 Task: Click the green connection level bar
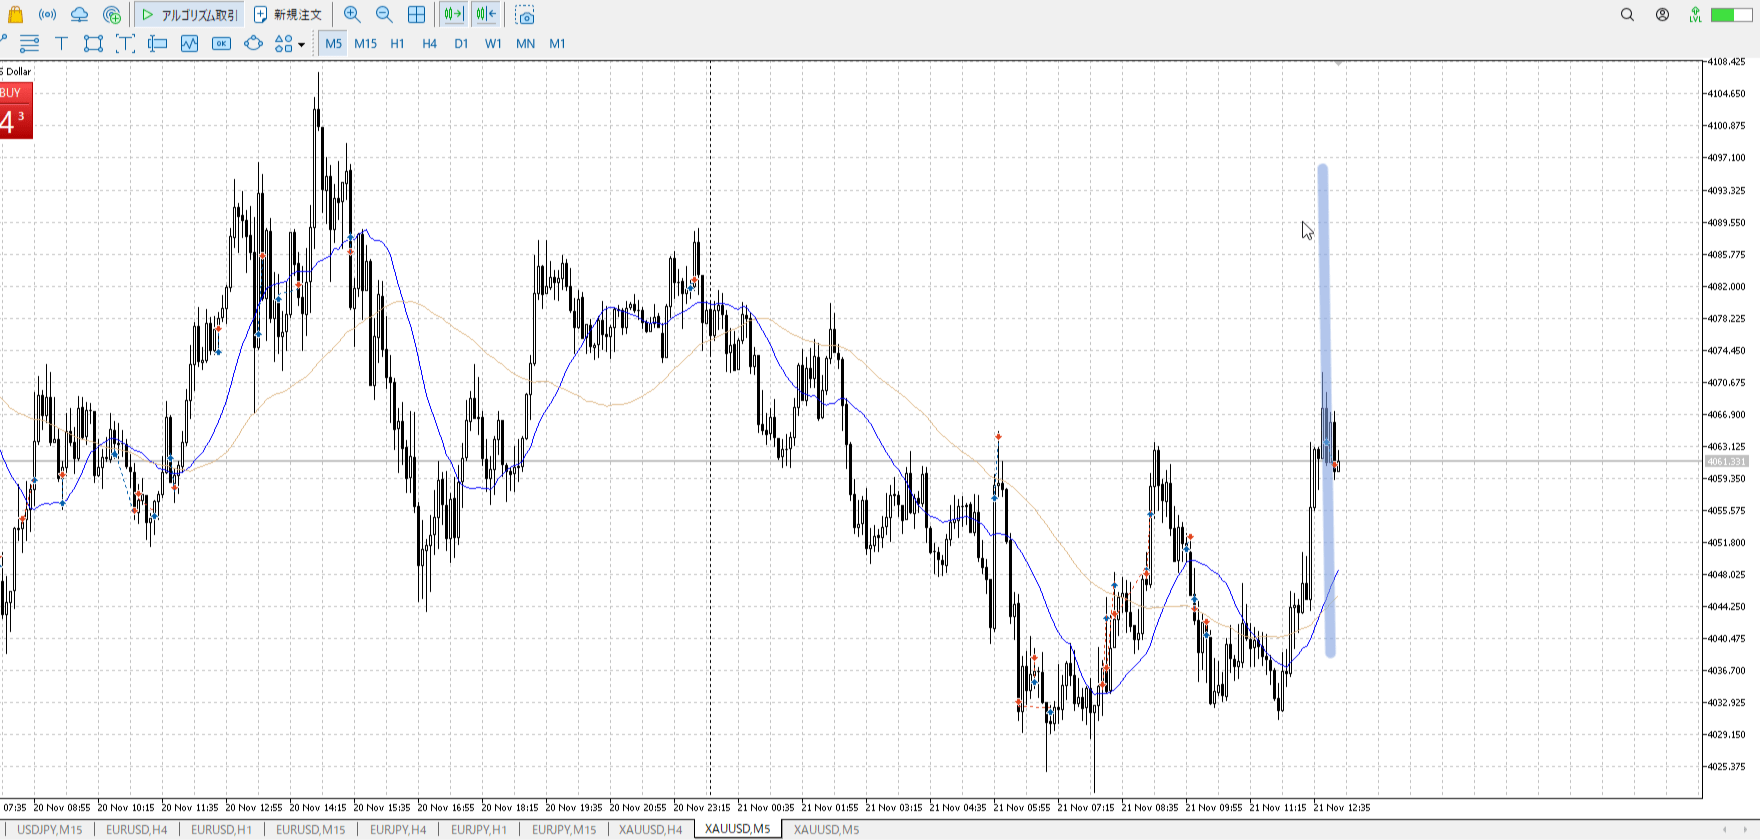[x=1729, y=15]
